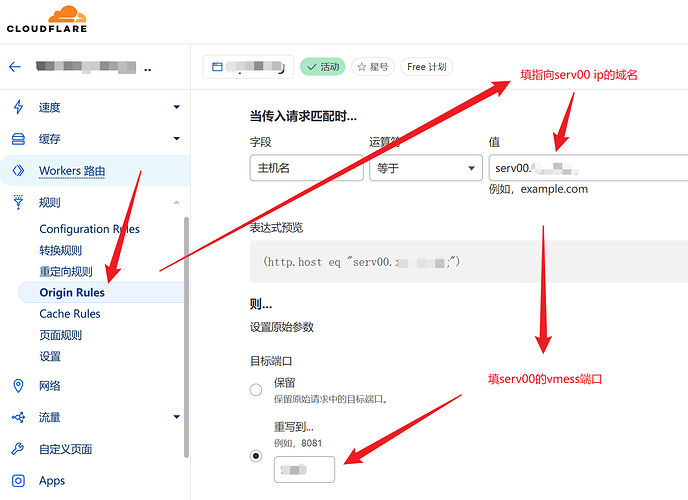Open Configuration Rules submenu item

click(90, 229)
